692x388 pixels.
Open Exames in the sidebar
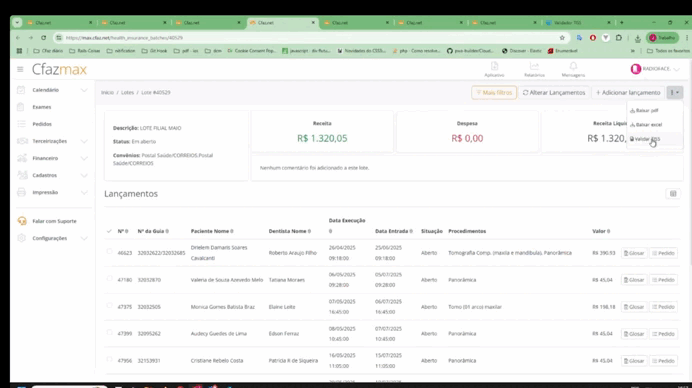click(x=41, y=107)
